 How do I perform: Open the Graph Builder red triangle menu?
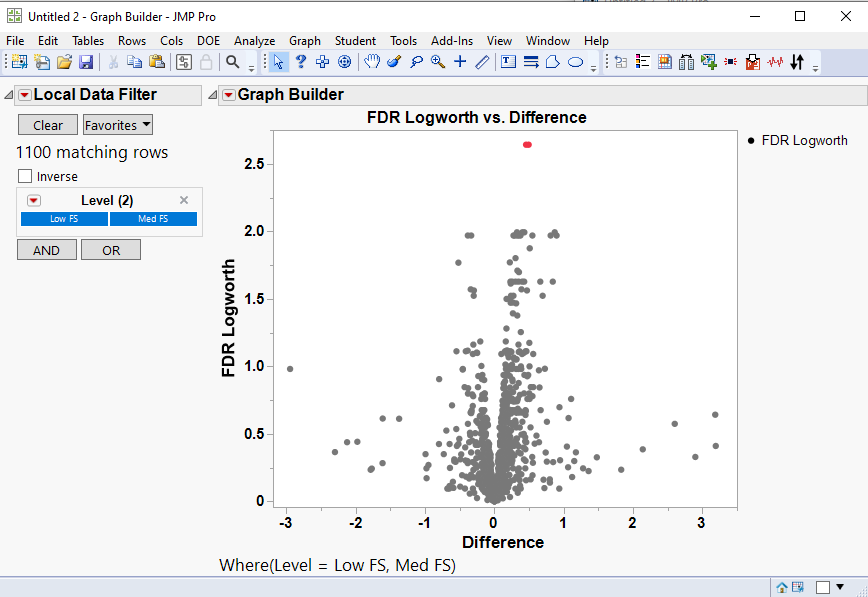pos(229,94)
